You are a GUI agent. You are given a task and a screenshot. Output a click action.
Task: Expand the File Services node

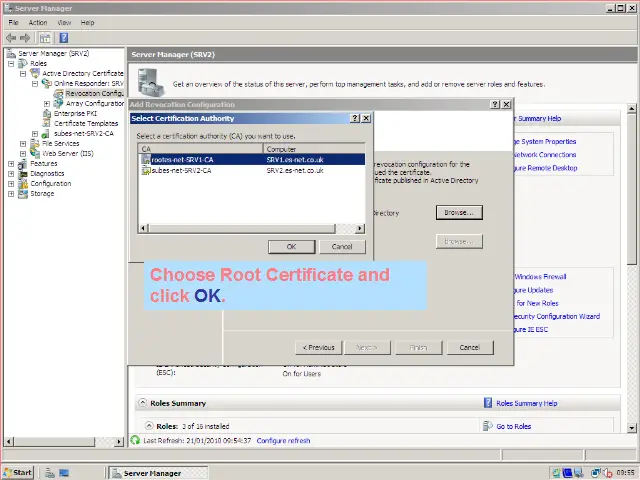coord(23,144)
